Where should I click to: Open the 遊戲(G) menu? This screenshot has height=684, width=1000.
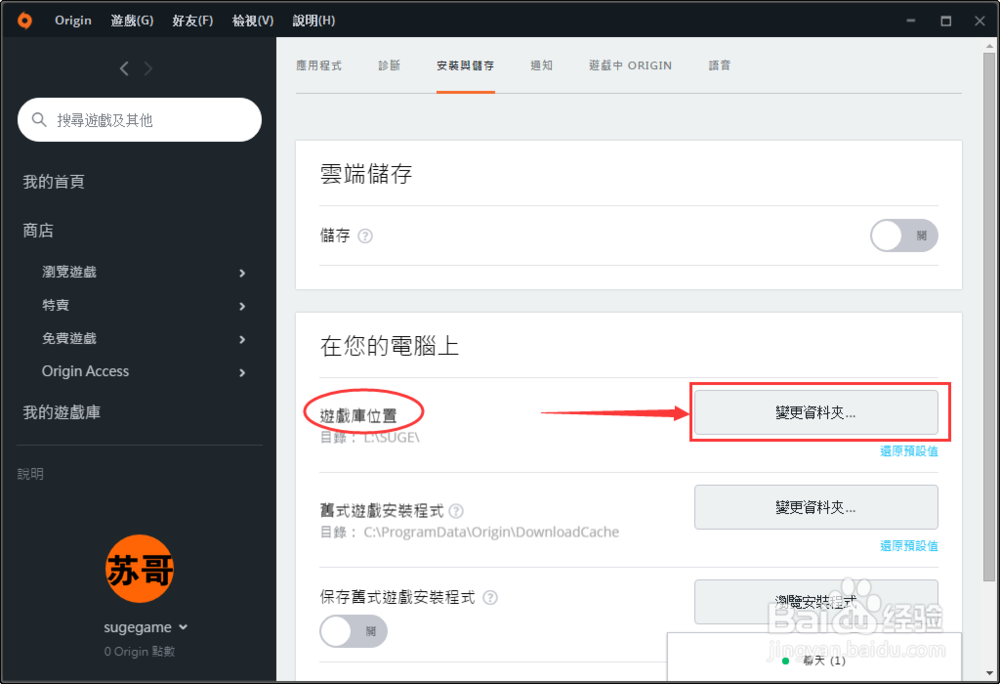coord(132,20)
